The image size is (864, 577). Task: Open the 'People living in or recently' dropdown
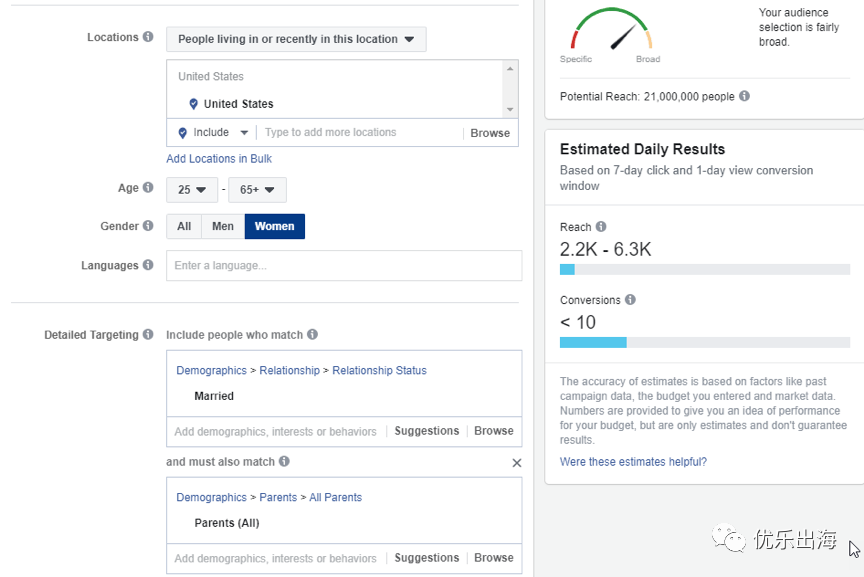point(296,39)
